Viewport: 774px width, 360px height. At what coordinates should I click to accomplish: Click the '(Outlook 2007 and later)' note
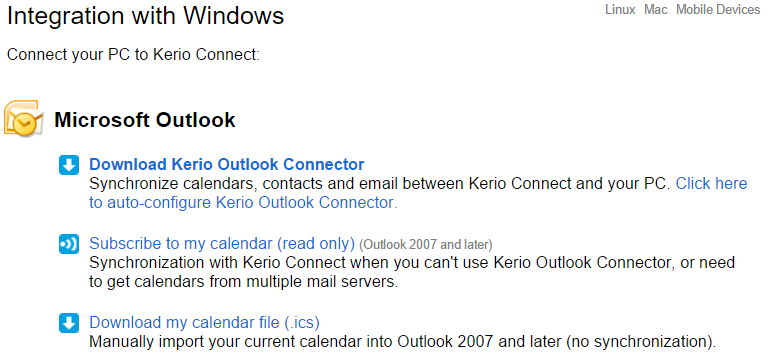(x=426, y=244)
